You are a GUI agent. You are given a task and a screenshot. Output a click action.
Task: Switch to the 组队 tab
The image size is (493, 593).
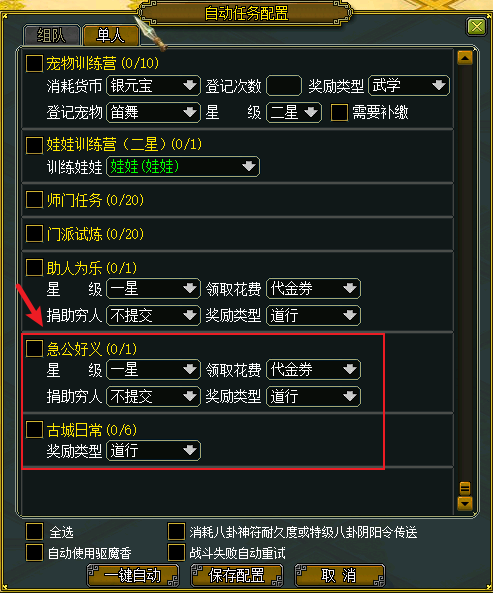(x=52, y=36)
